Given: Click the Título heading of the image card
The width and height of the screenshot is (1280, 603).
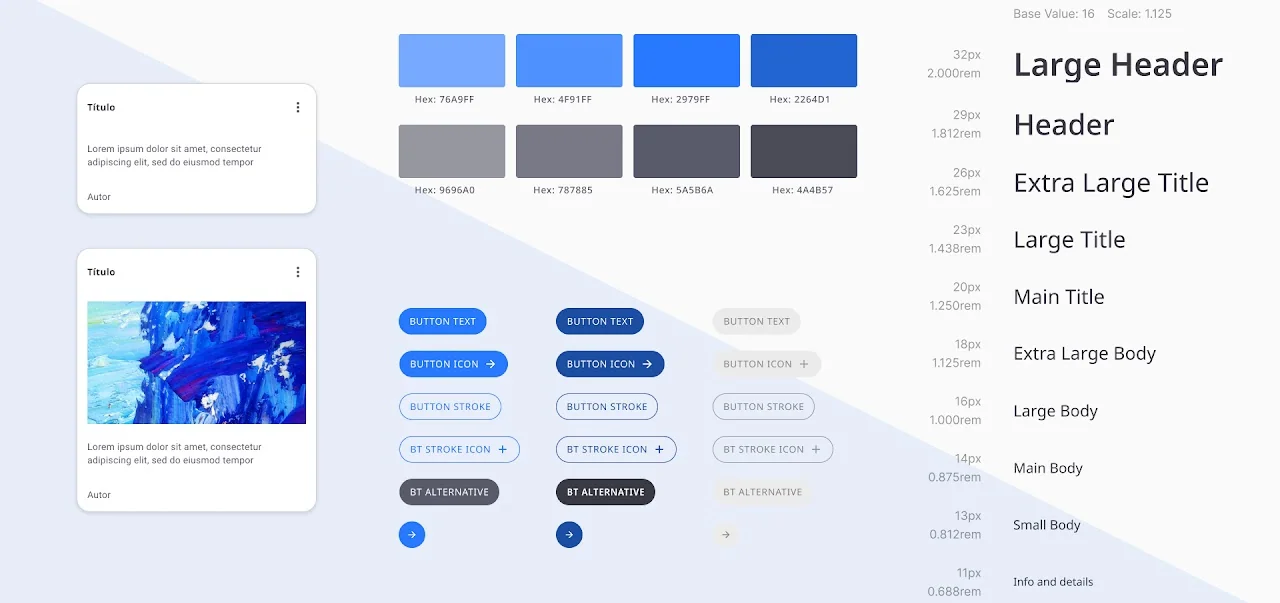Looking at the screenshot, I should click(x=101, y=272).
